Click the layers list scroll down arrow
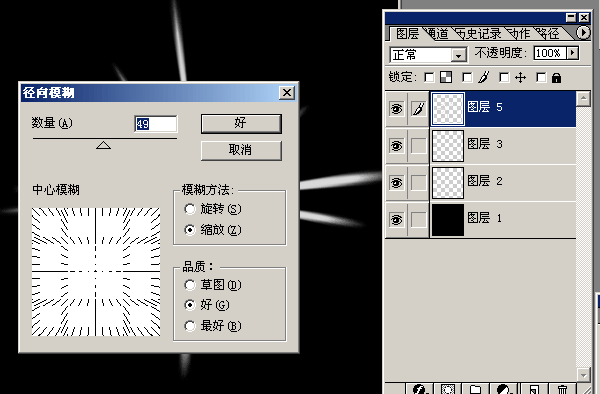This screenshot has width=600, height=394. (x=583, y=374)
